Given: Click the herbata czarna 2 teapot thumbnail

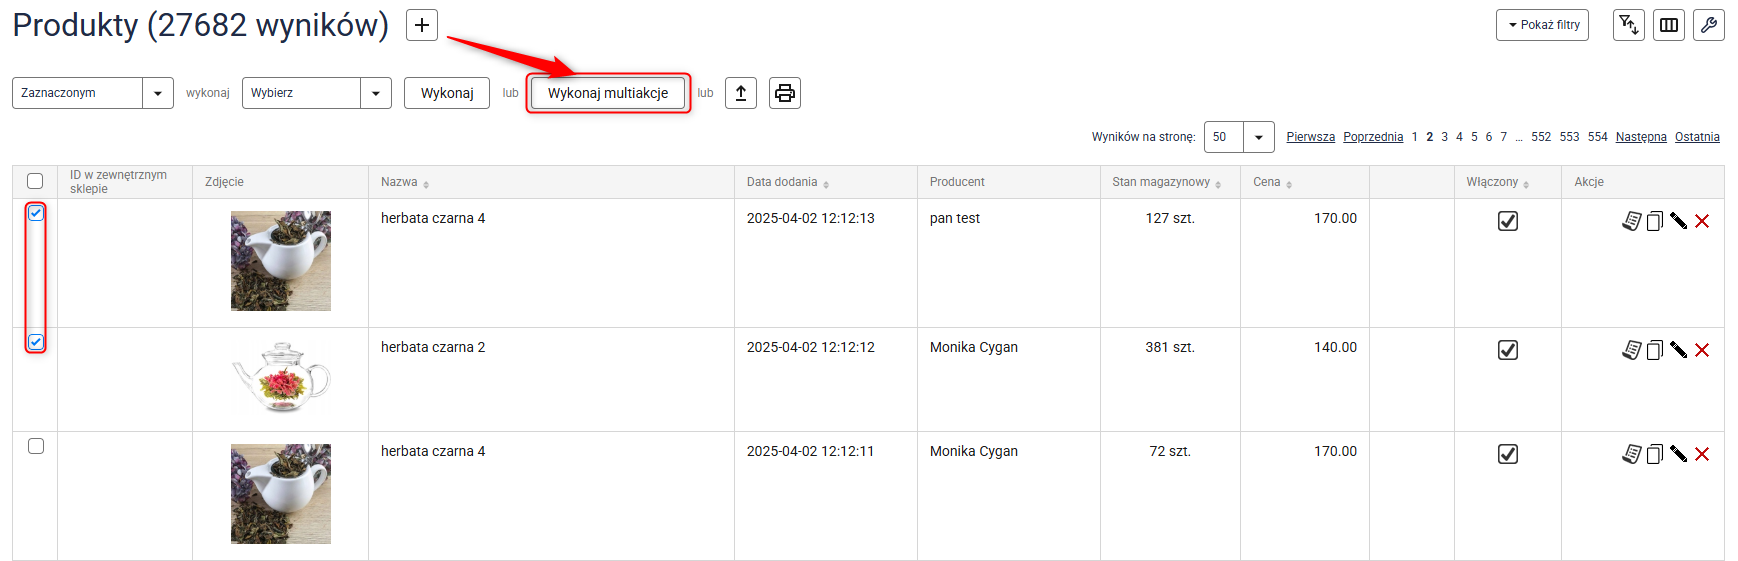Looking at the screenshot, I should pyautogui.click(x=281, y=378).
